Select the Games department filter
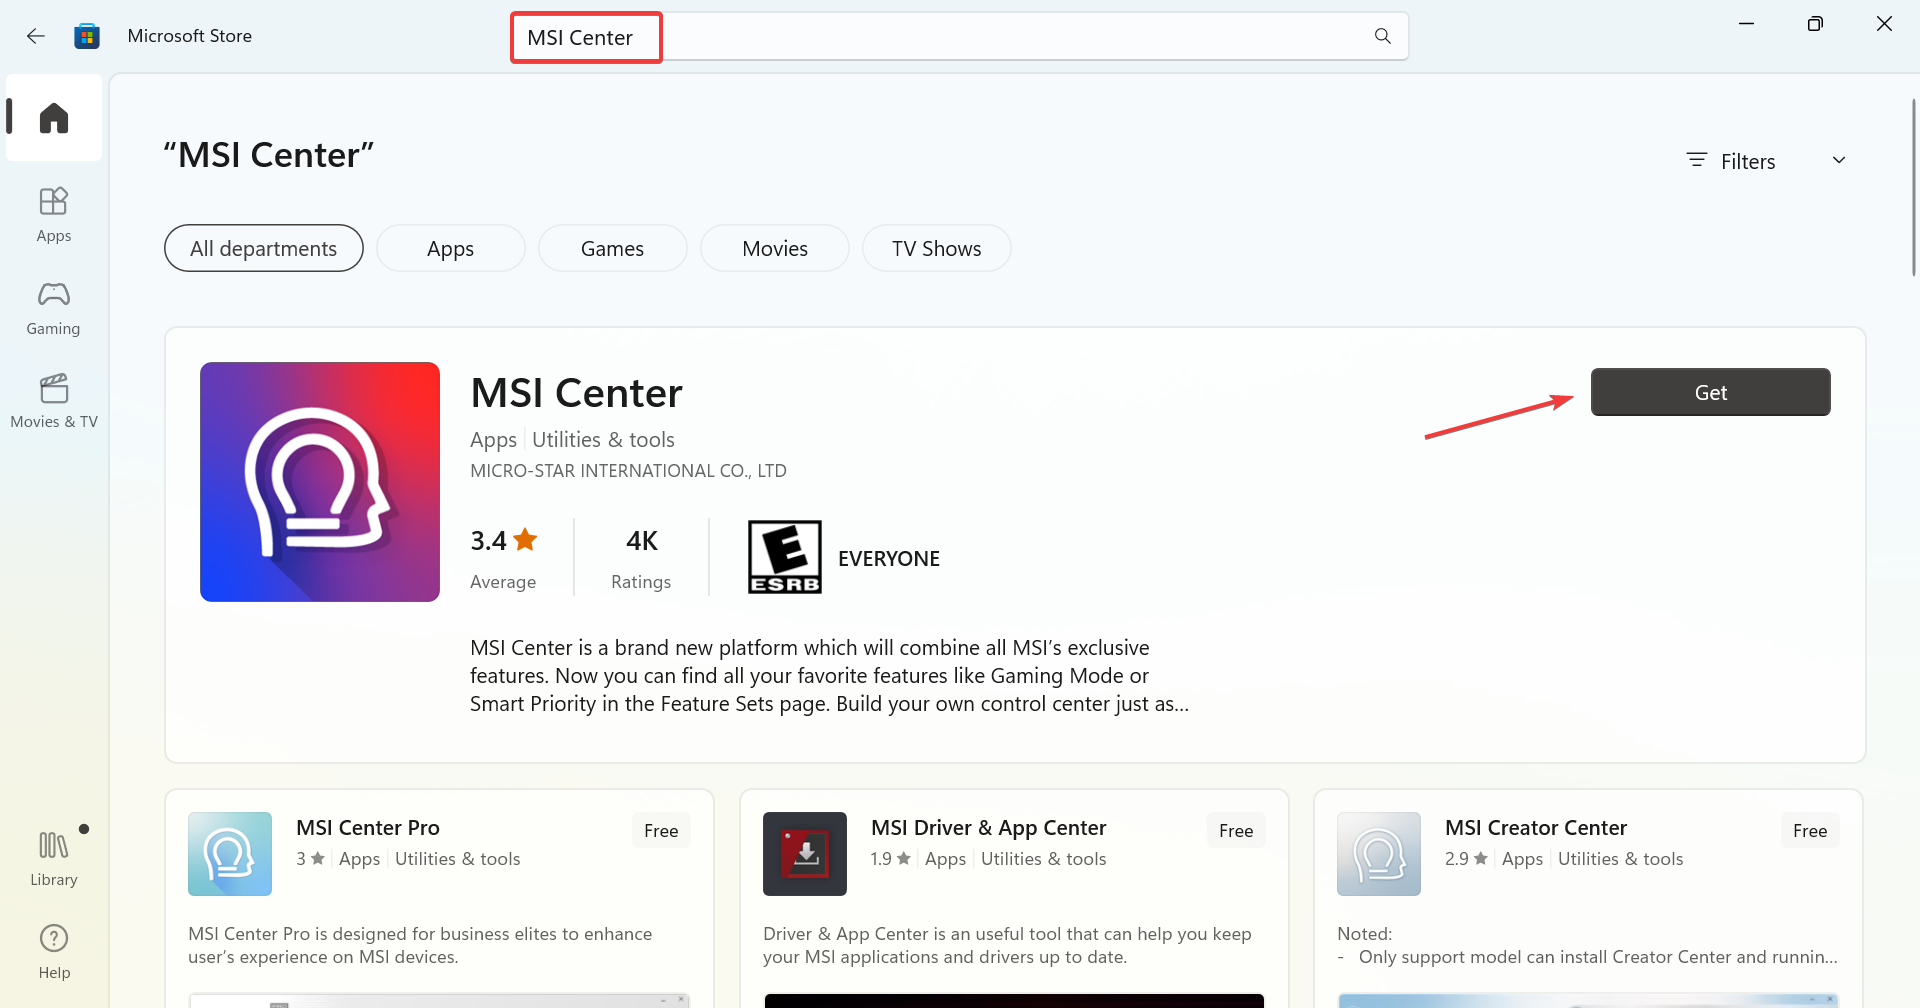This screenshot has height=1008, width=1920. (613, 248)
